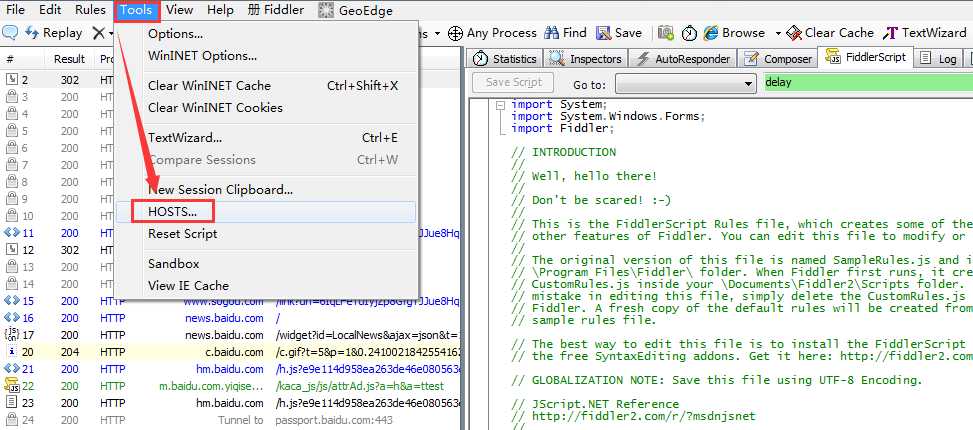973x430 pixels.
Task: Click the Fiddler menu book icon
Action: [x=254, y=10]
